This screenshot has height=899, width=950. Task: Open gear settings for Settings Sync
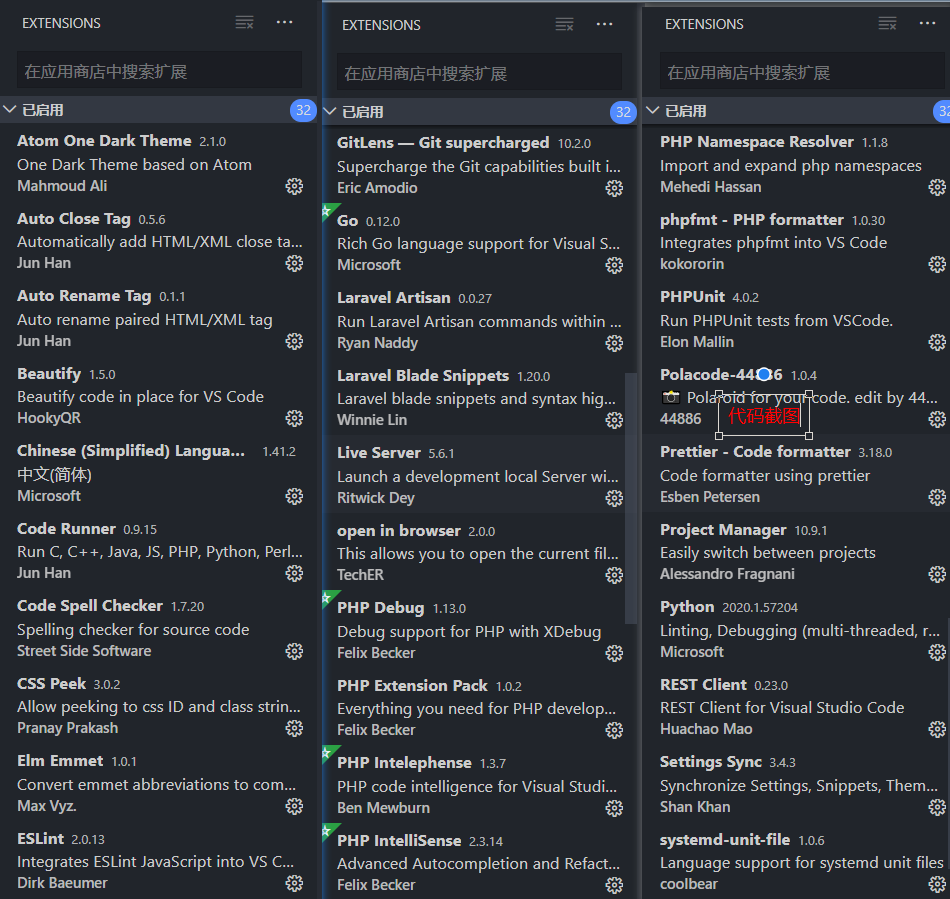pos(937,807)
